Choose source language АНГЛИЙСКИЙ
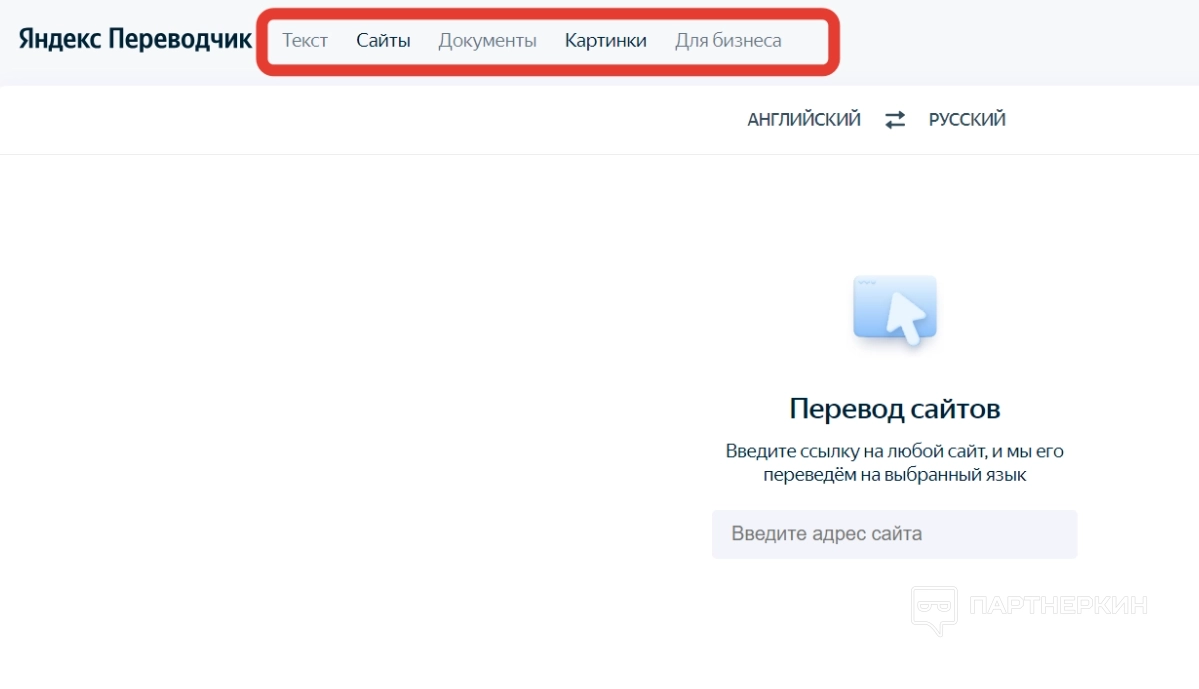 coord(804,119)
